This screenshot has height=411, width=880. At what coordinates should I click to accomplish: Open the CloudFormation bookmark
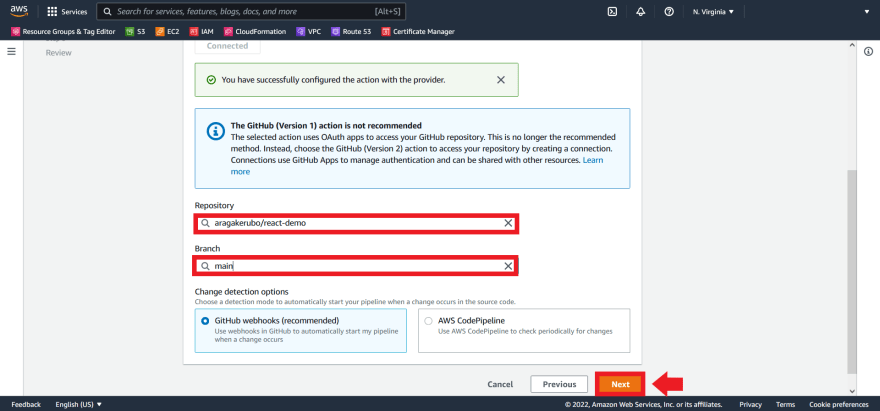(255, 31)
